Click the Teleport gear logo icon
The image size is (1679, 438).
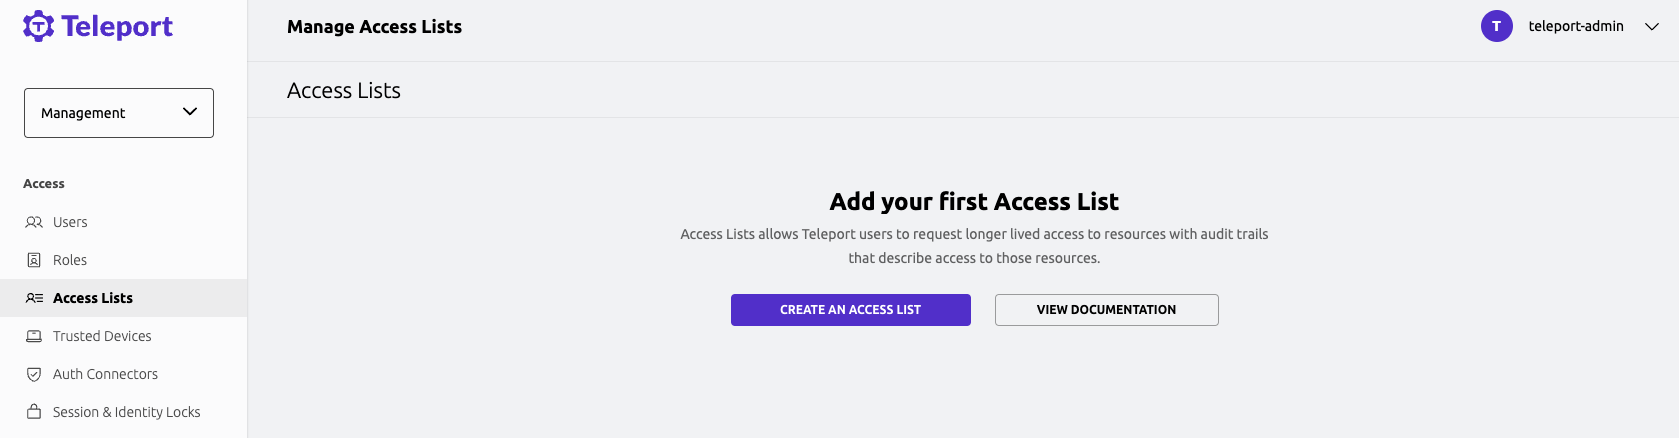[38, 26]
